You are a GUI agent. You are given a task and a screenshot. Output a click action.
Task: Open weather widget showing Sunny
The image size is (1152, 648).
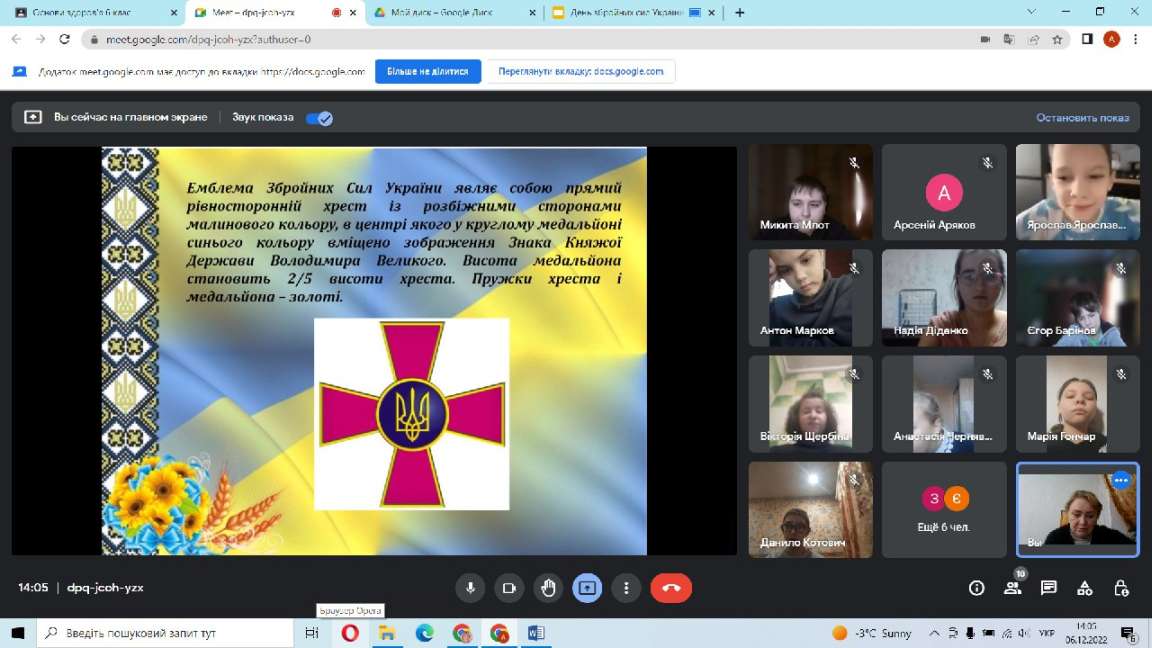[872, 633]
